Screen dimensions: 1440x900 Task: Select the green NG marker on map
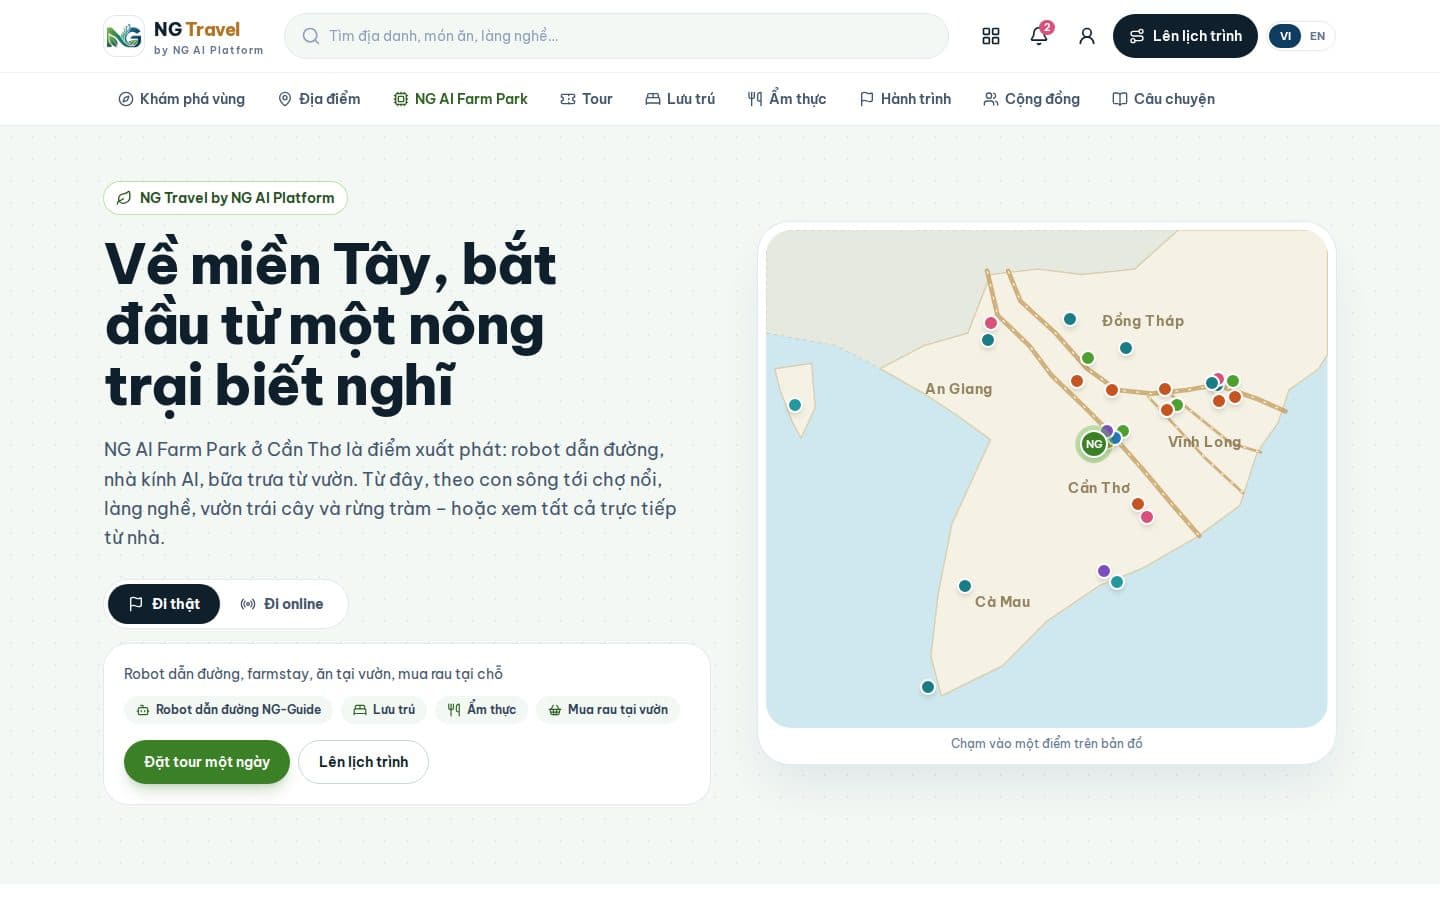1094,444
